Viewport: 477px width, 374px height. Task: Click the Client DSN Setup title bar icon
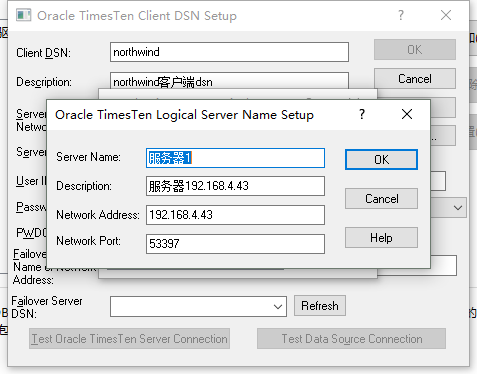pyautogui.click(x=24, y=15)
